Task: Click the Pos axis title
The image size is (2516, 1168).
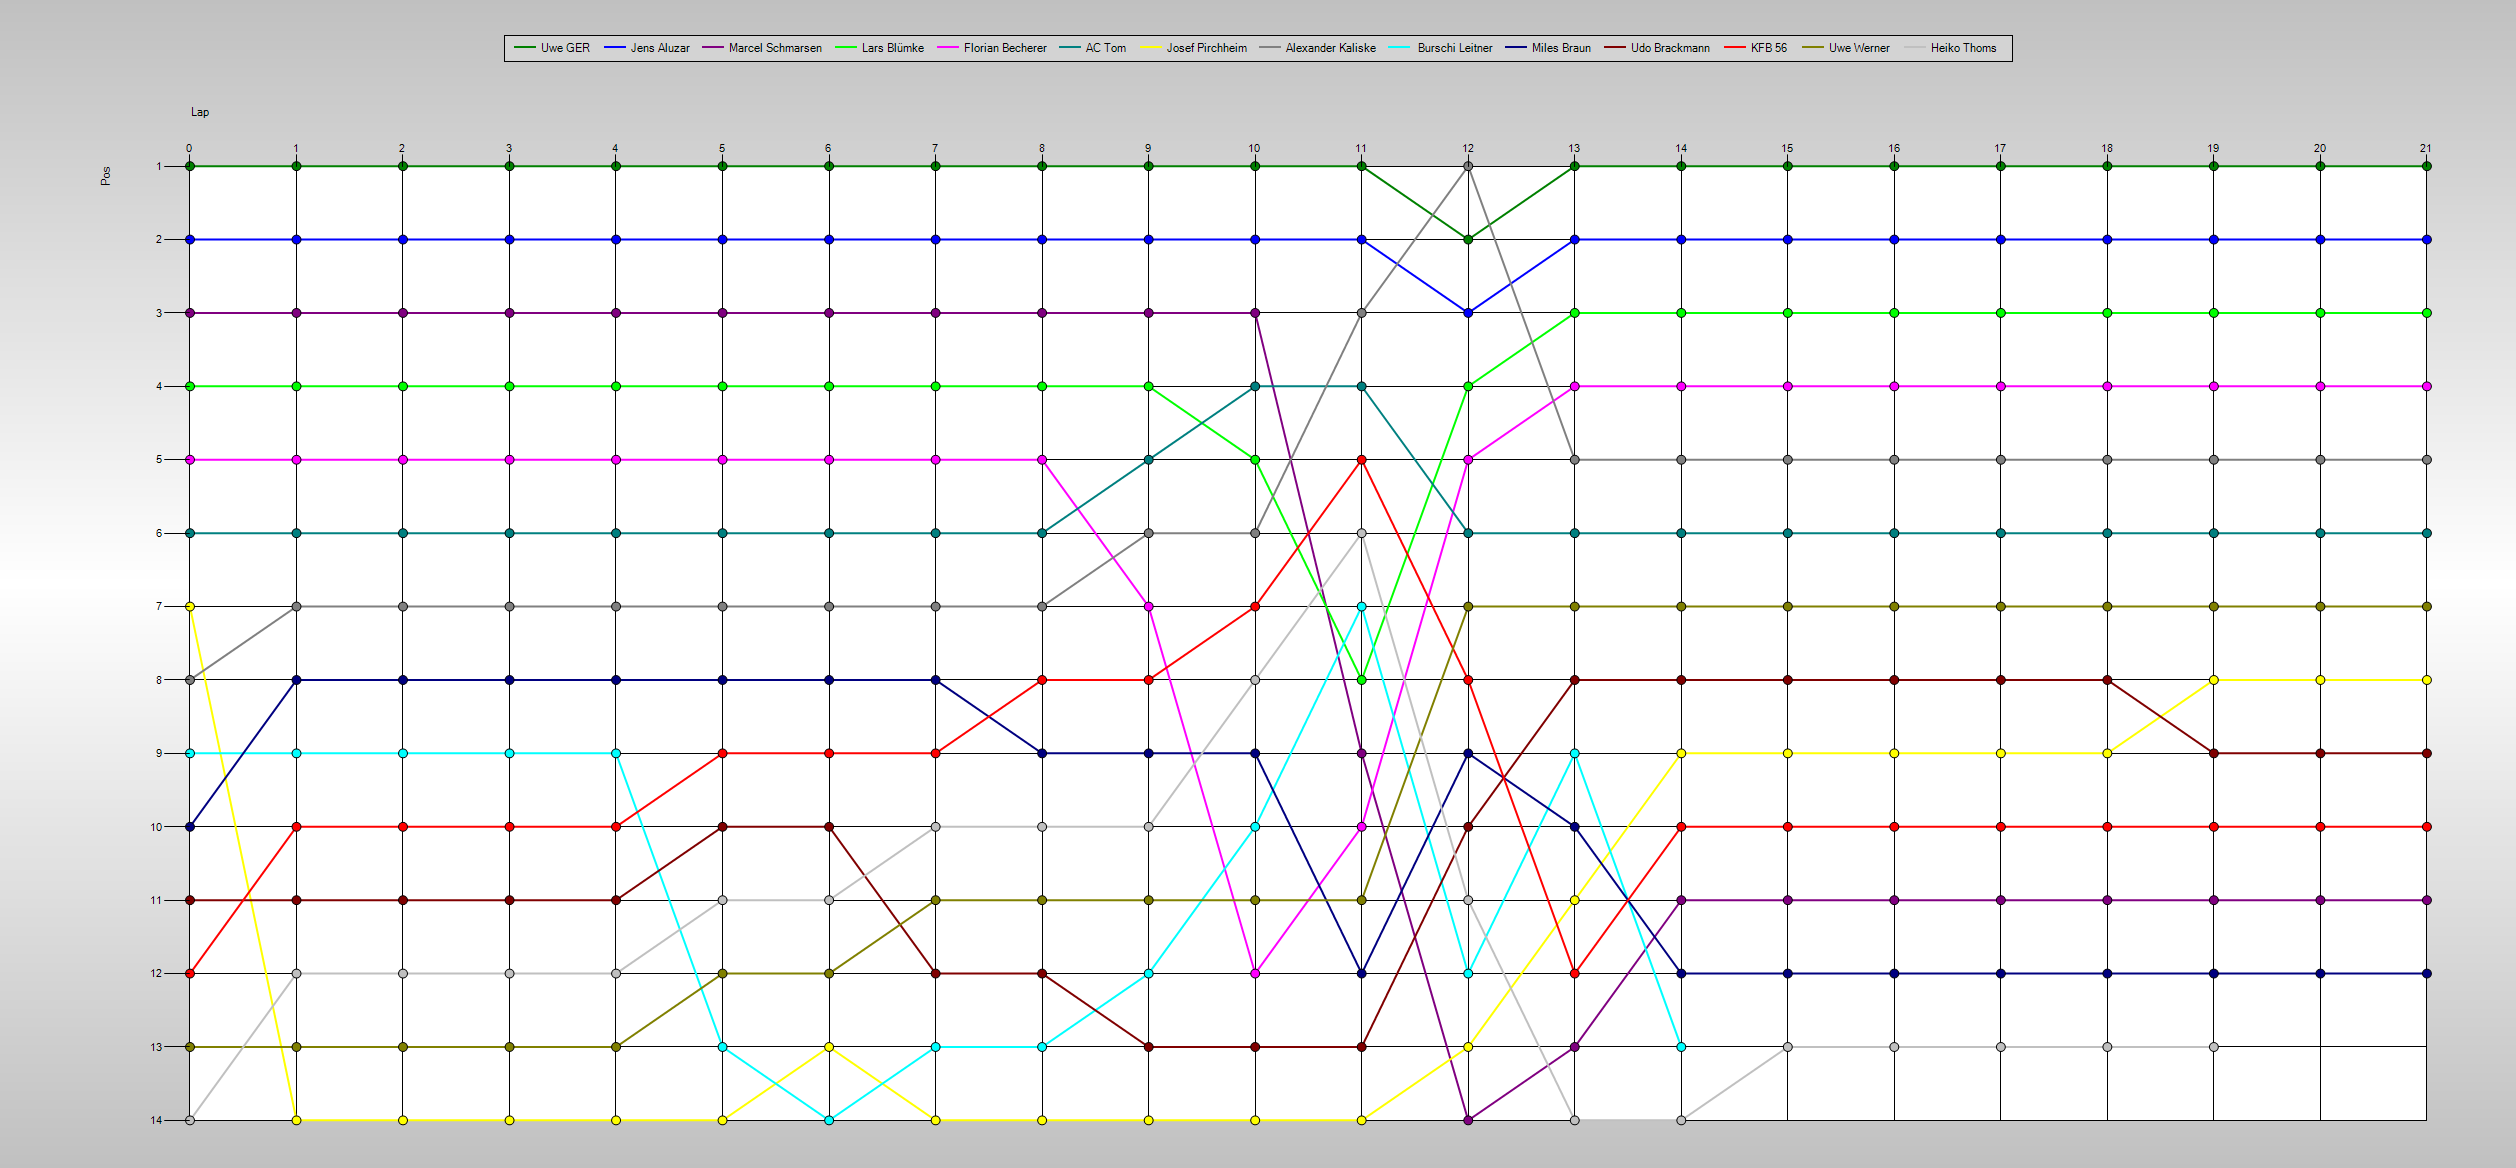Action: click(x=105, y=176)
